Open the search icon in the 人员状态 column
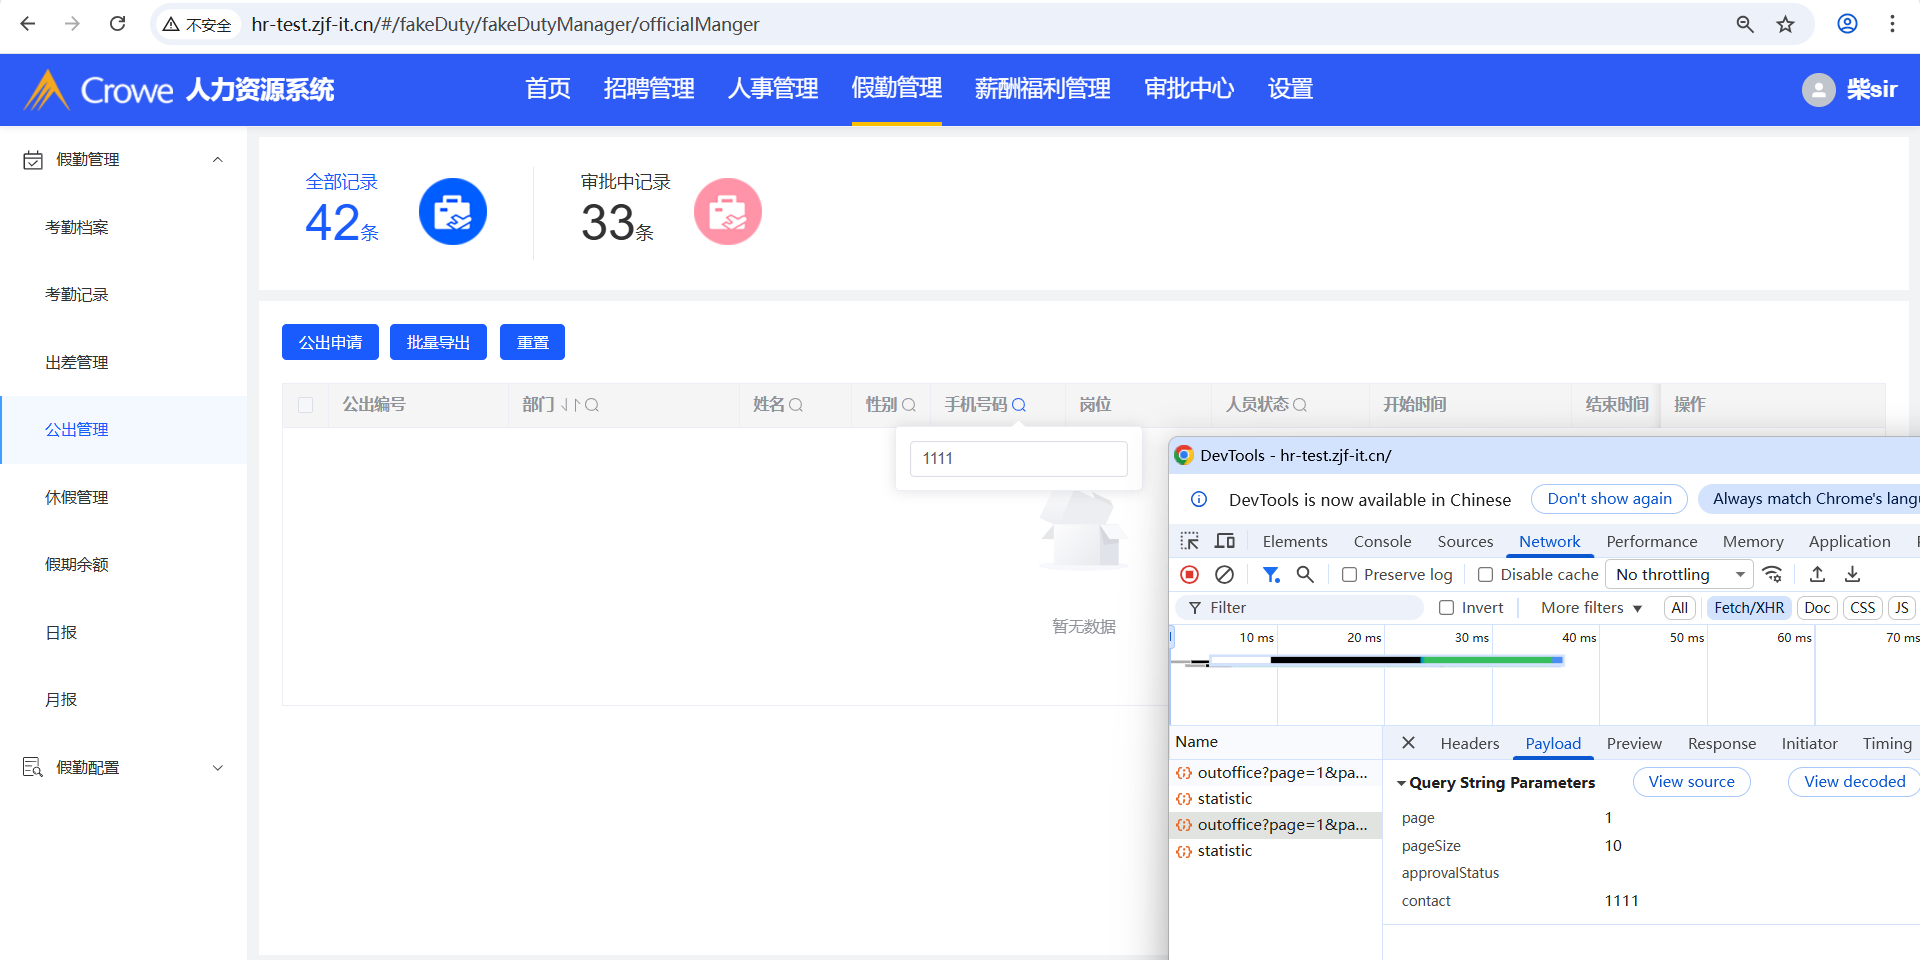This screenshot has width=1920, height=960. pos(1300,405)
